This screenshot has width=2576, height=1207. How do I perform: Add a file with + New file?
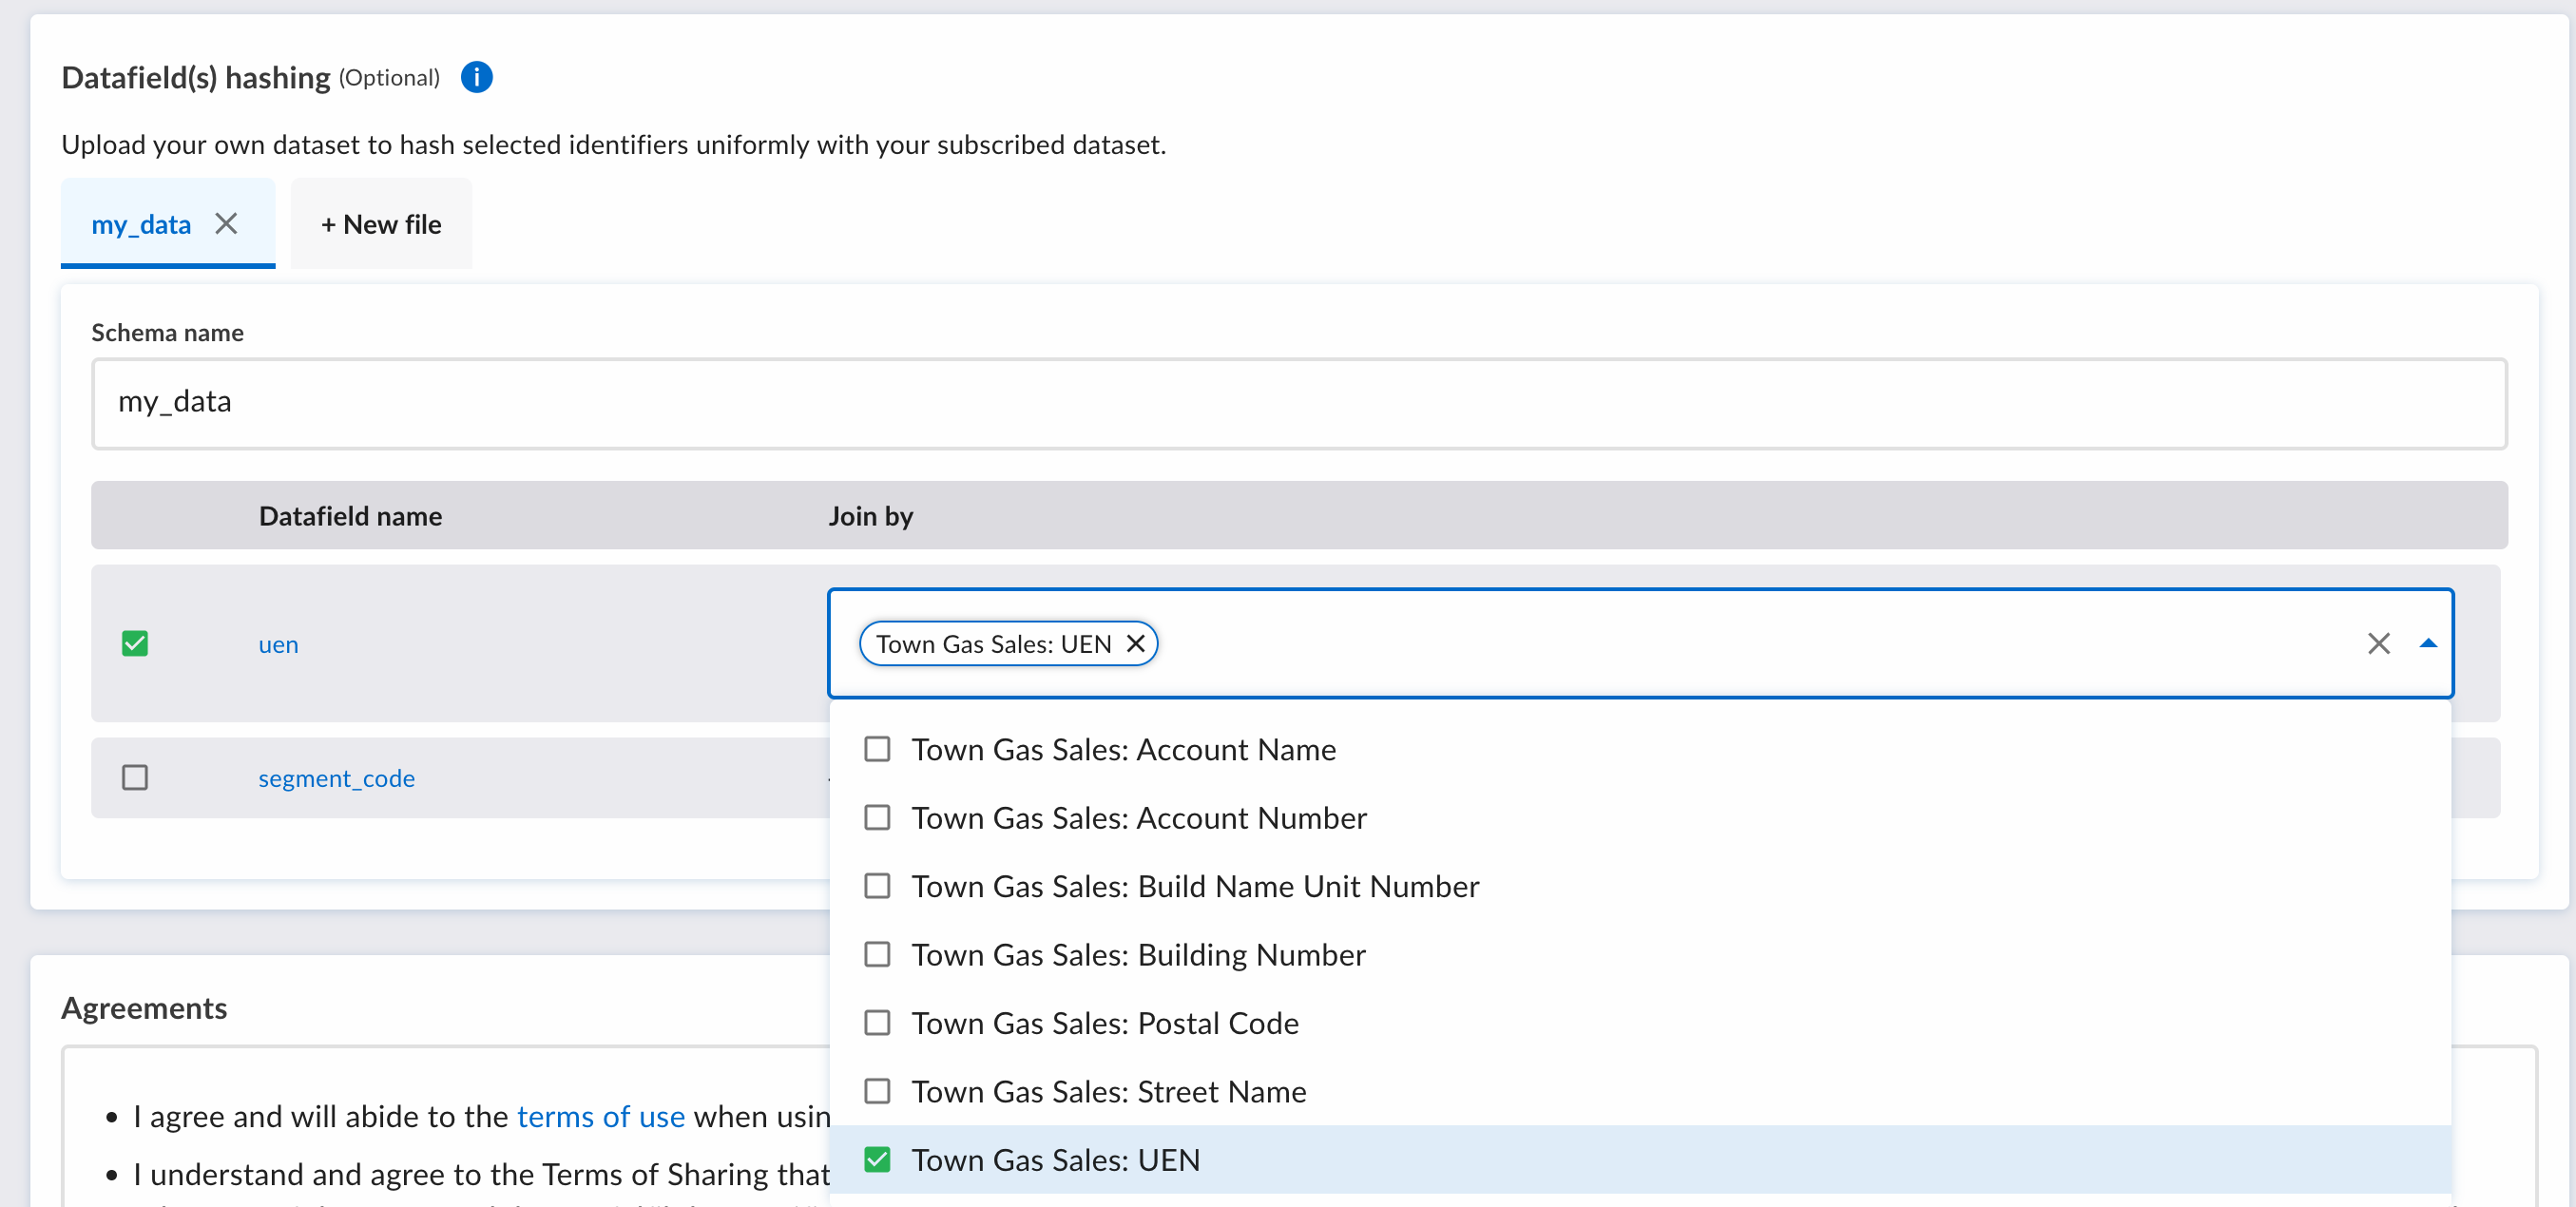pyautogui.click(x=381, y=224)
